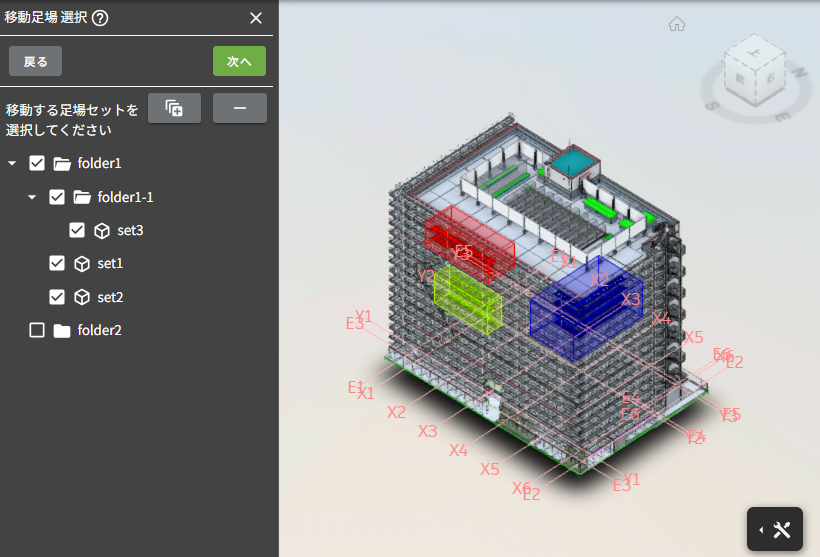The height and width of the screenshot is (557, 820).
Task: Uncheck the folder1 checkbox
Action: [37, 163]
